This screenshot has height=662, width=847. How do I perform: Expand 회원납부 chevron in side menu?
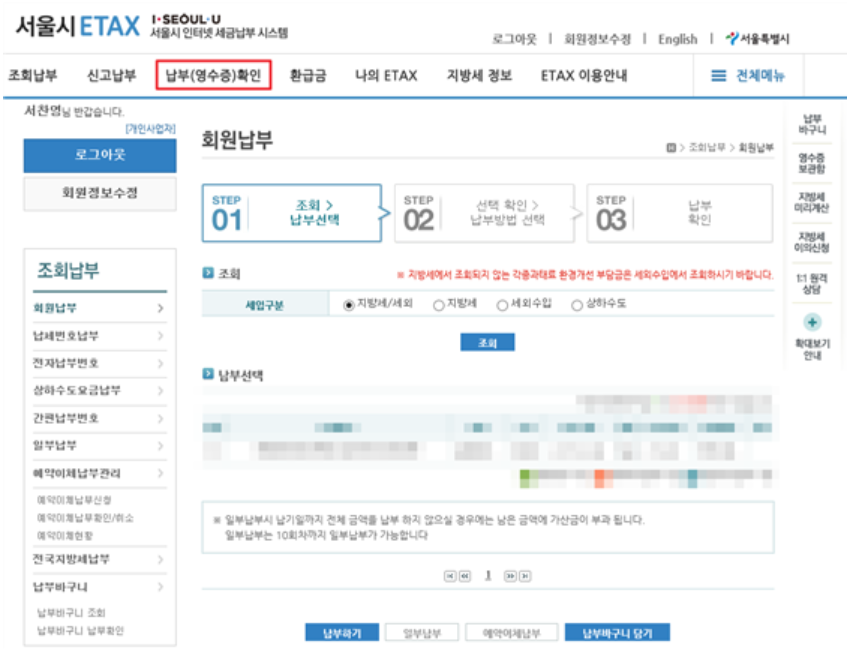coord(160,308)
